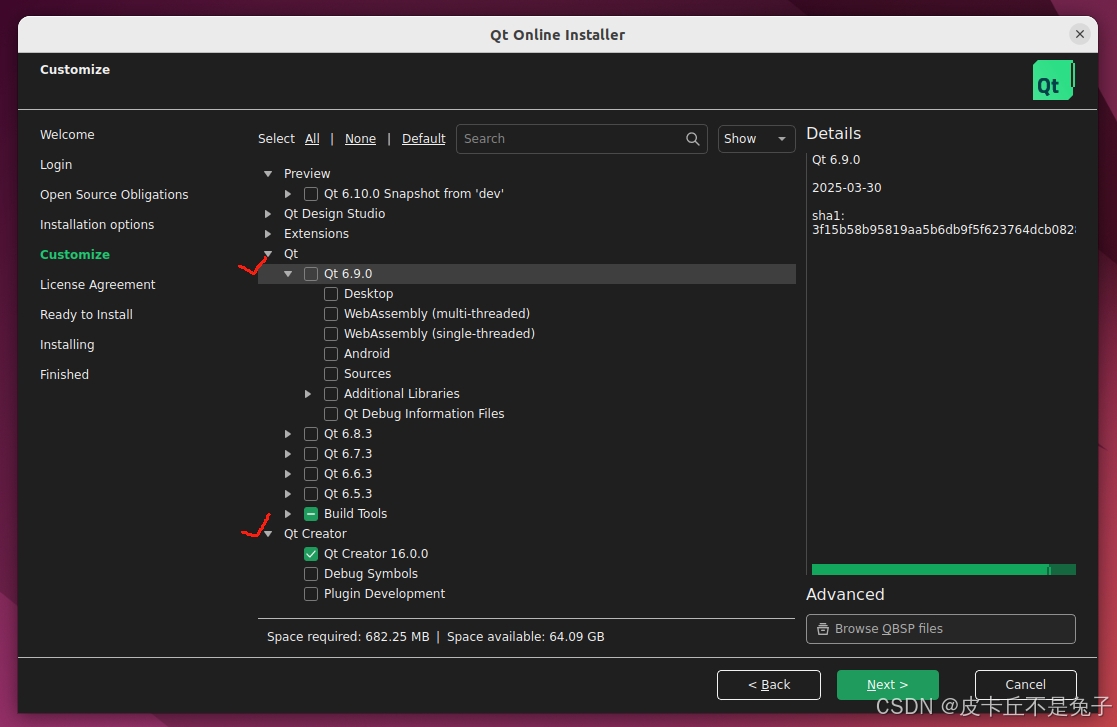Expand the Qt 6.8.3 node
This screenshot has width=1117, height=727.
coord(288,434)
